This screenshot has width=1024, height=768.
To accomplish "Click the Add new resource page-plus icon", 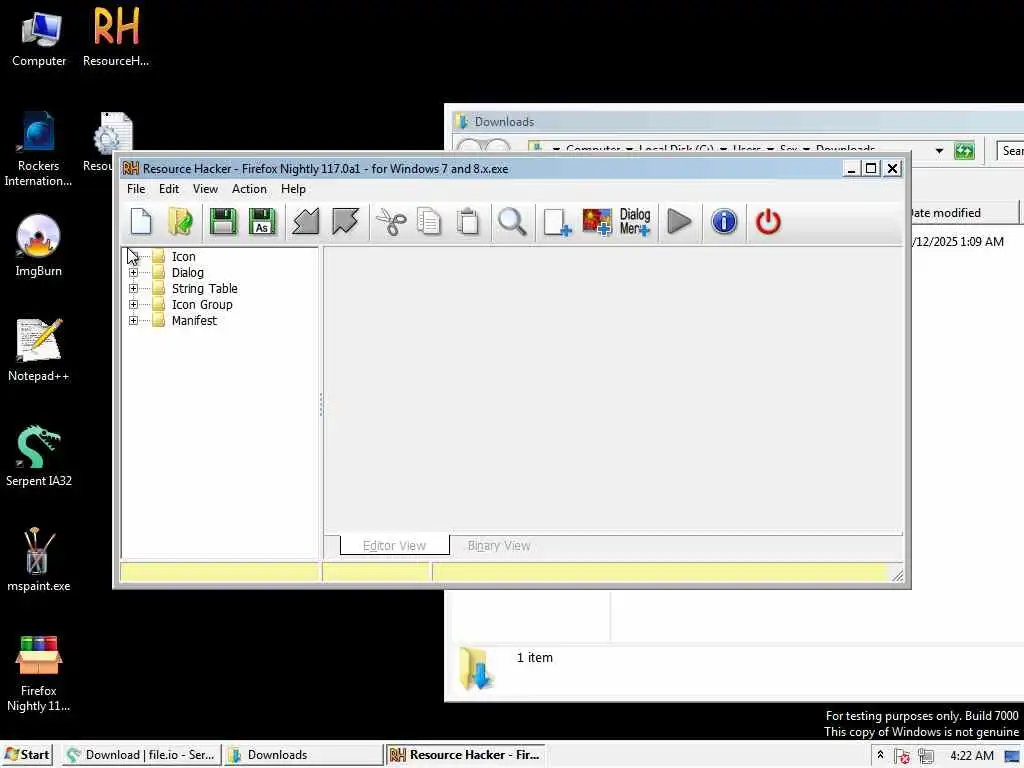I will [557, 222].
